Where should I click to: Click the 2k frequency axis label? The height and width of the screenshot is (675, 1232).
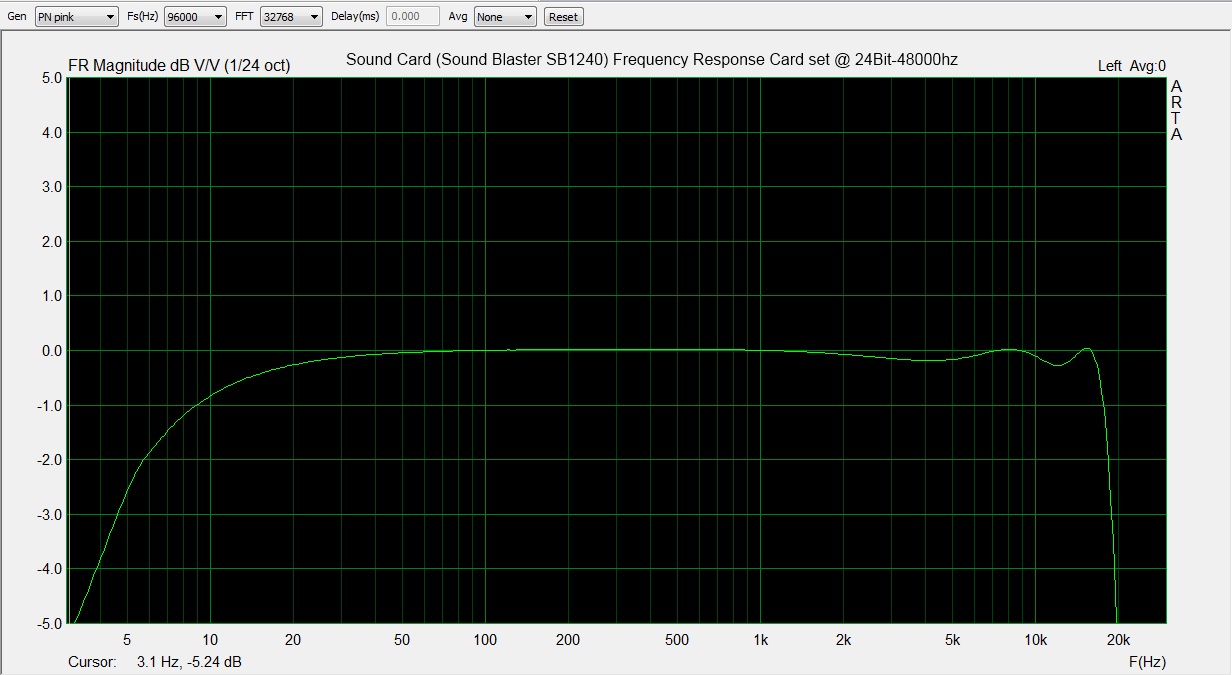point(843,640)
